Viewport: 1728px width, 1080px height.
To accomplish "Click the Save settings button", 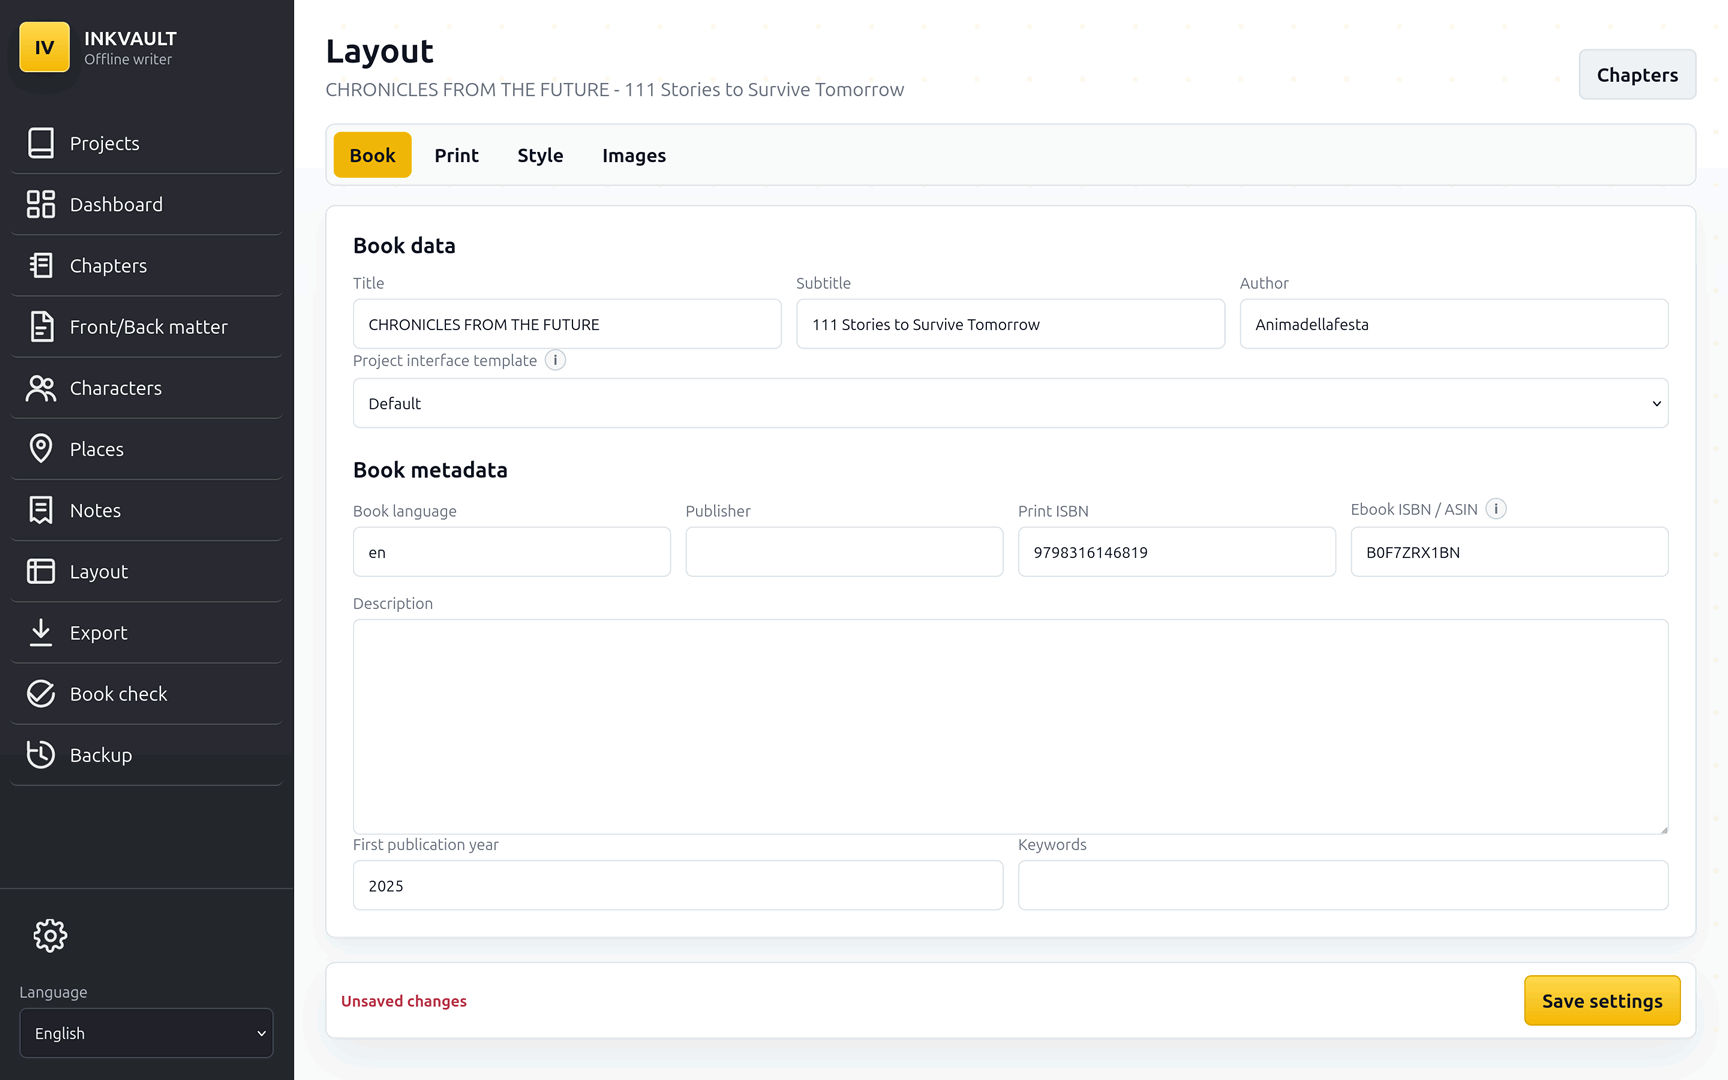I will [1602, 1001].
